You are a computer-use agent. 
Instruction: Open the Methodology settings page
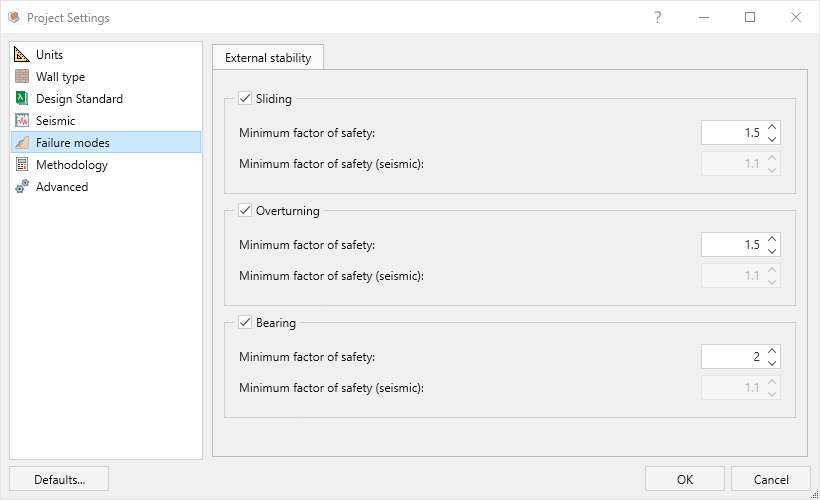pyautogui.click(x=106, y=164)
